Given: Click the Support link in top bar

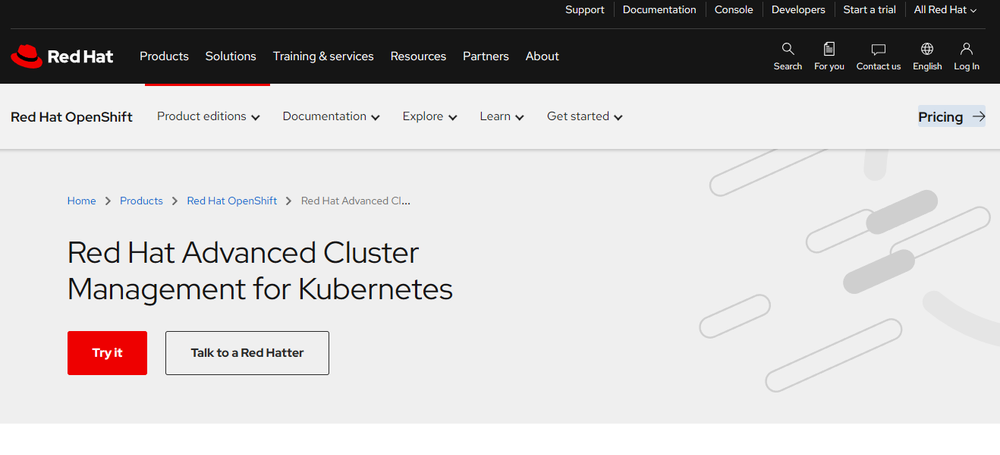Looking at the screenshot, I should click(585, 10).
